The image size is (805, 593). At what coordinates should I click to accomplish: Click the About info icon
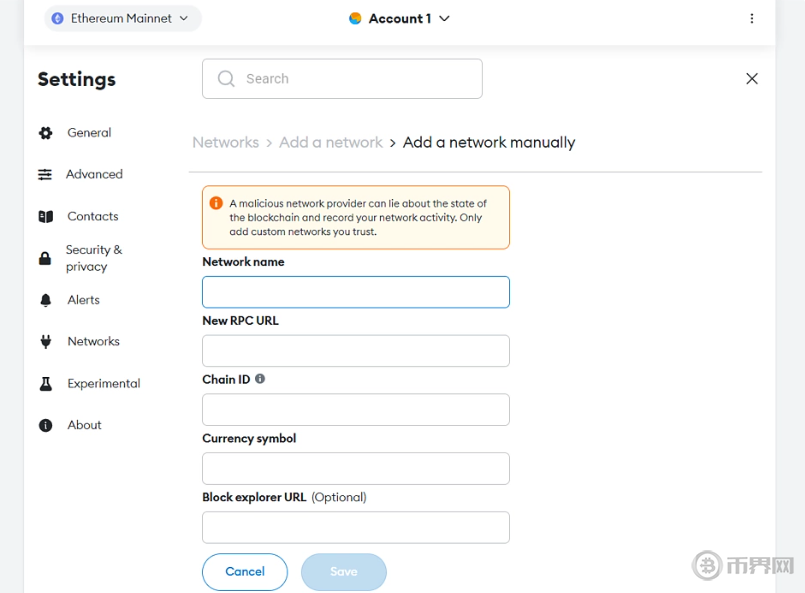45,426
